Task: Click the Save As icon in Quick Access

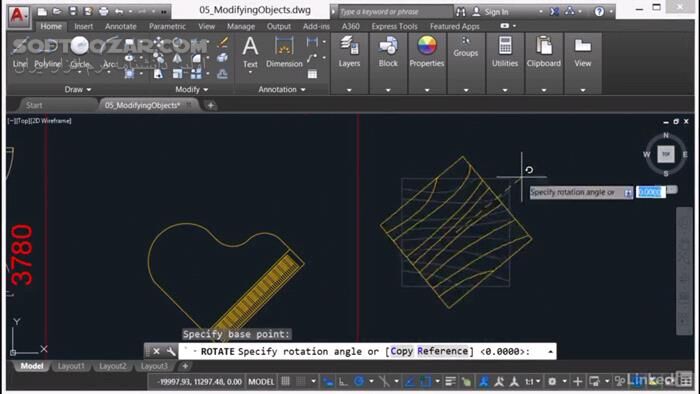Action: 88,11
